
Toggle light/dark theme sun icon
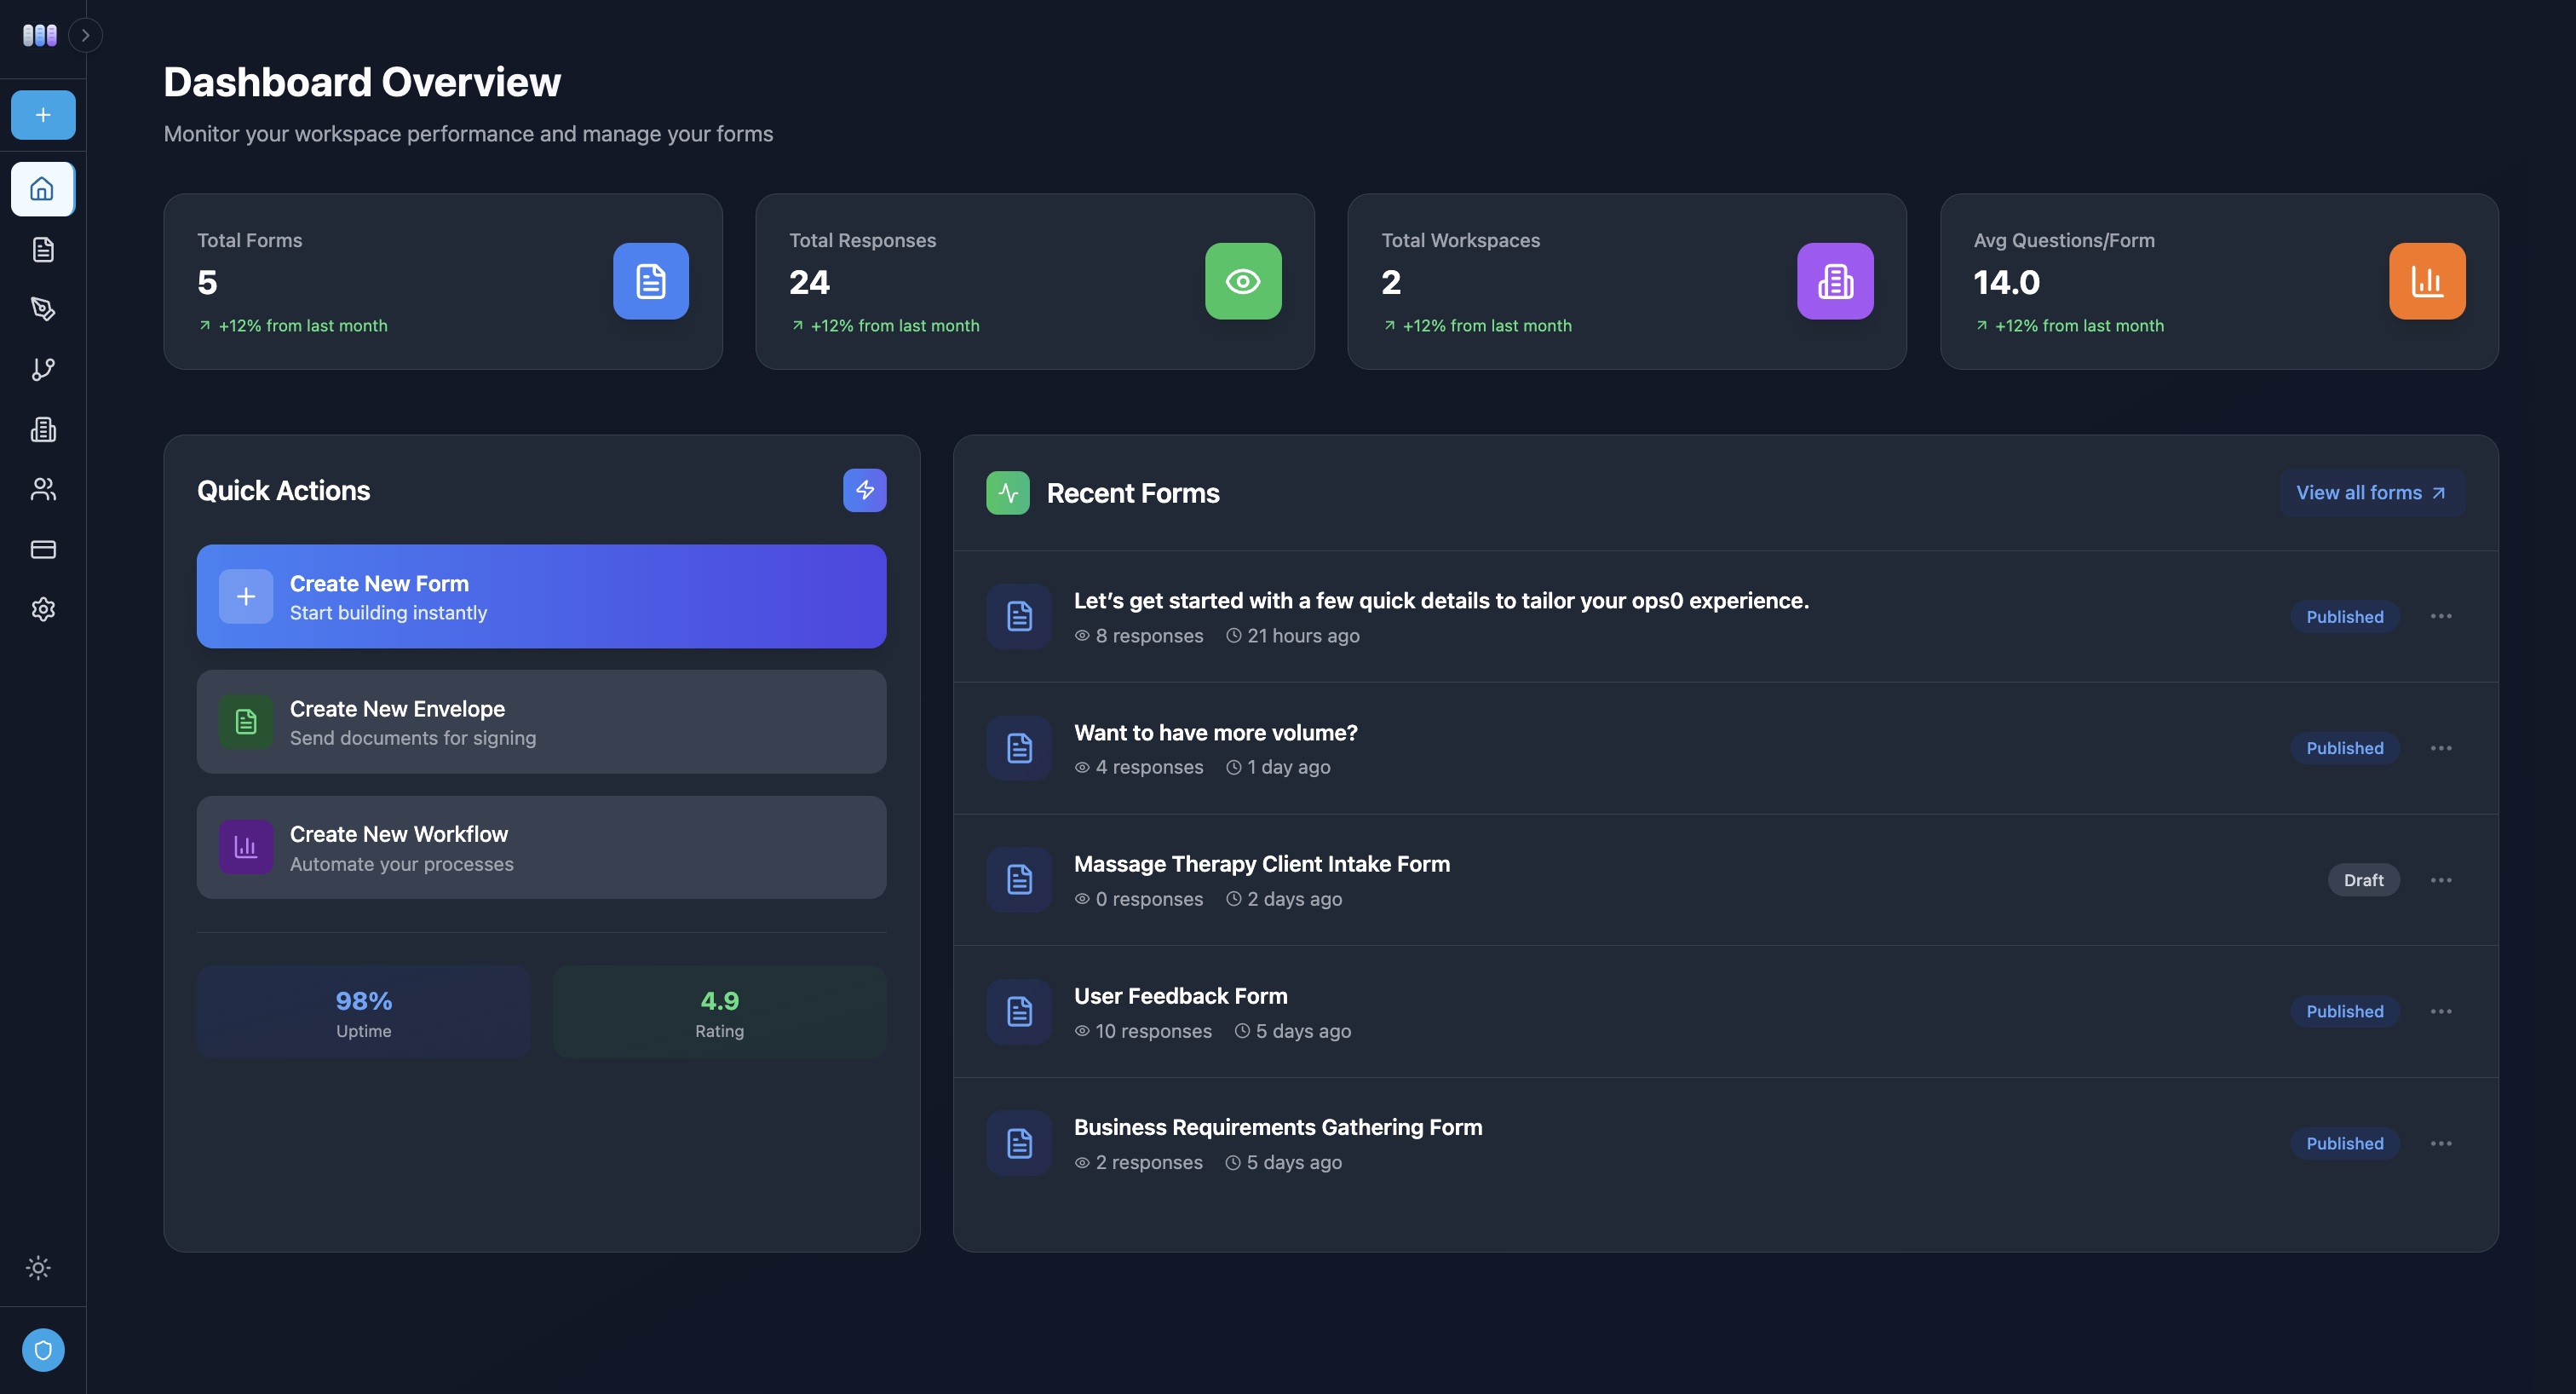(38, 1268)
